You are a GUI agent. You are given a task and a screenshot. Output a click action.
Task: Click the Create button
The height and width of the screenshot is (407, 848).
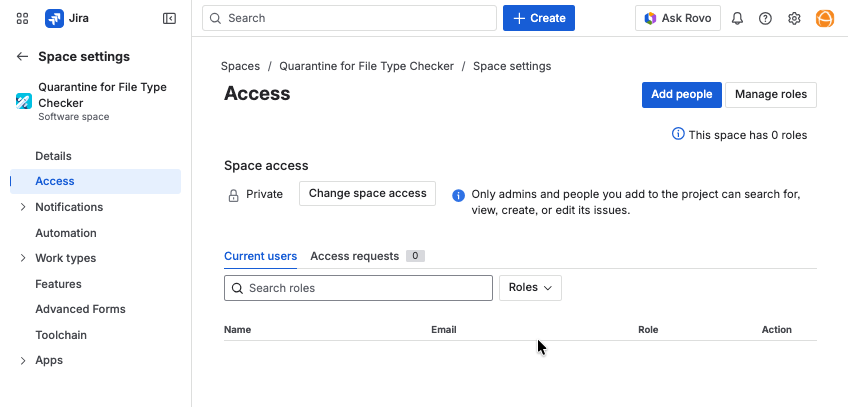[539, 18]
